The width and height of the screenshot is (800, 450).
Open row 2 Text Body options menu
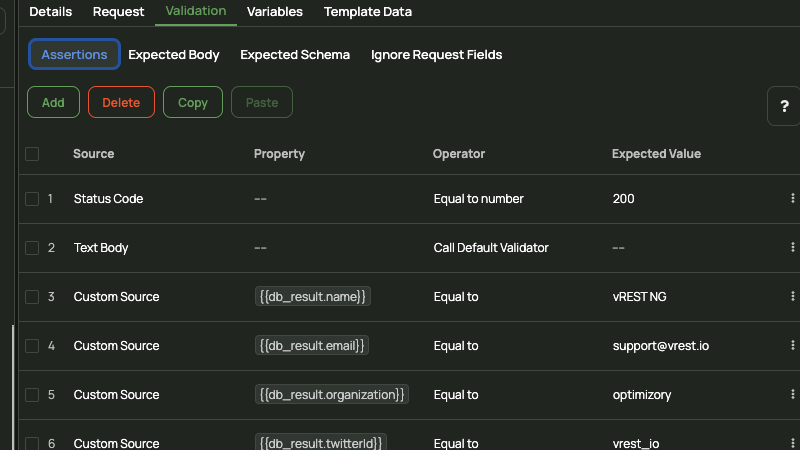point(792,247)
